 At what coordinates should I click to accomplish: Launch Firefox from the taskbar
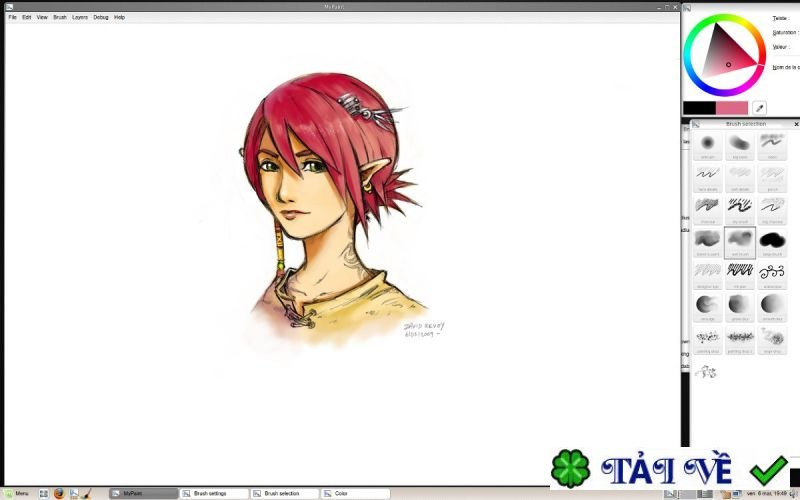[x=59, y=493]
